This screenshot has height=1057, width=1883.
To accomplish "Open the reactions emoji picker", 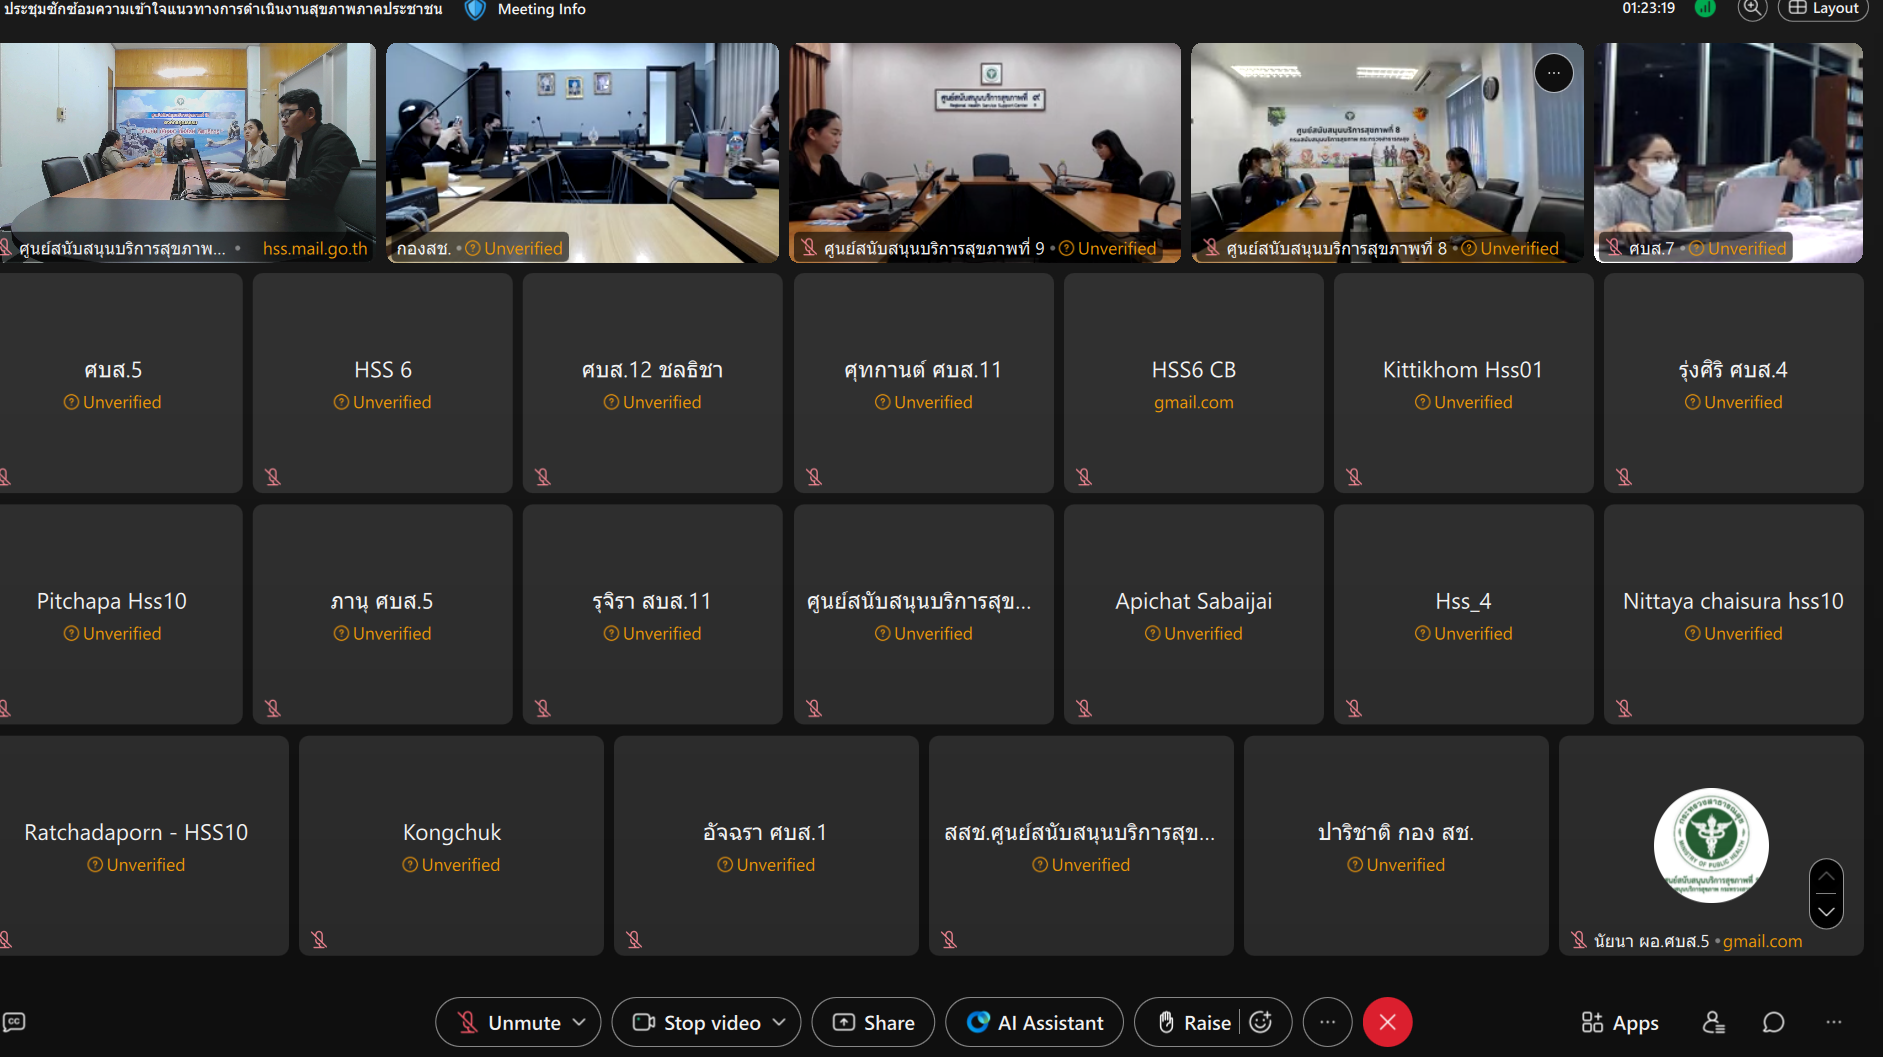I will pyautogui.click(x=1261, y=1022).
